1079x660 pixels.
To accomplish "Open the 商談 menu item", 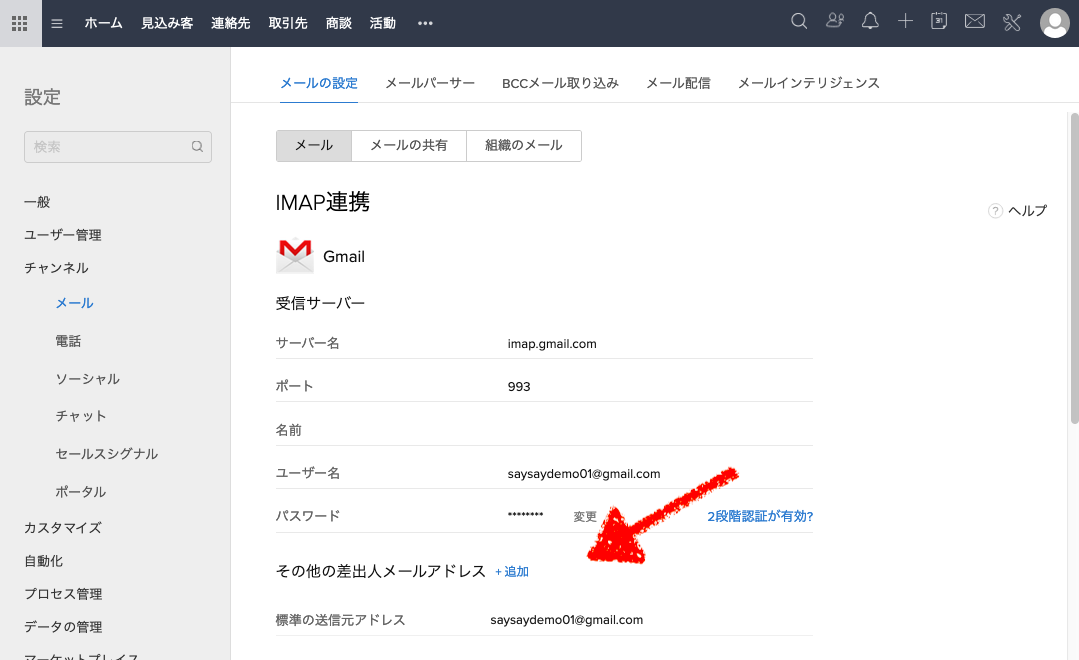I will click(338, 23).
